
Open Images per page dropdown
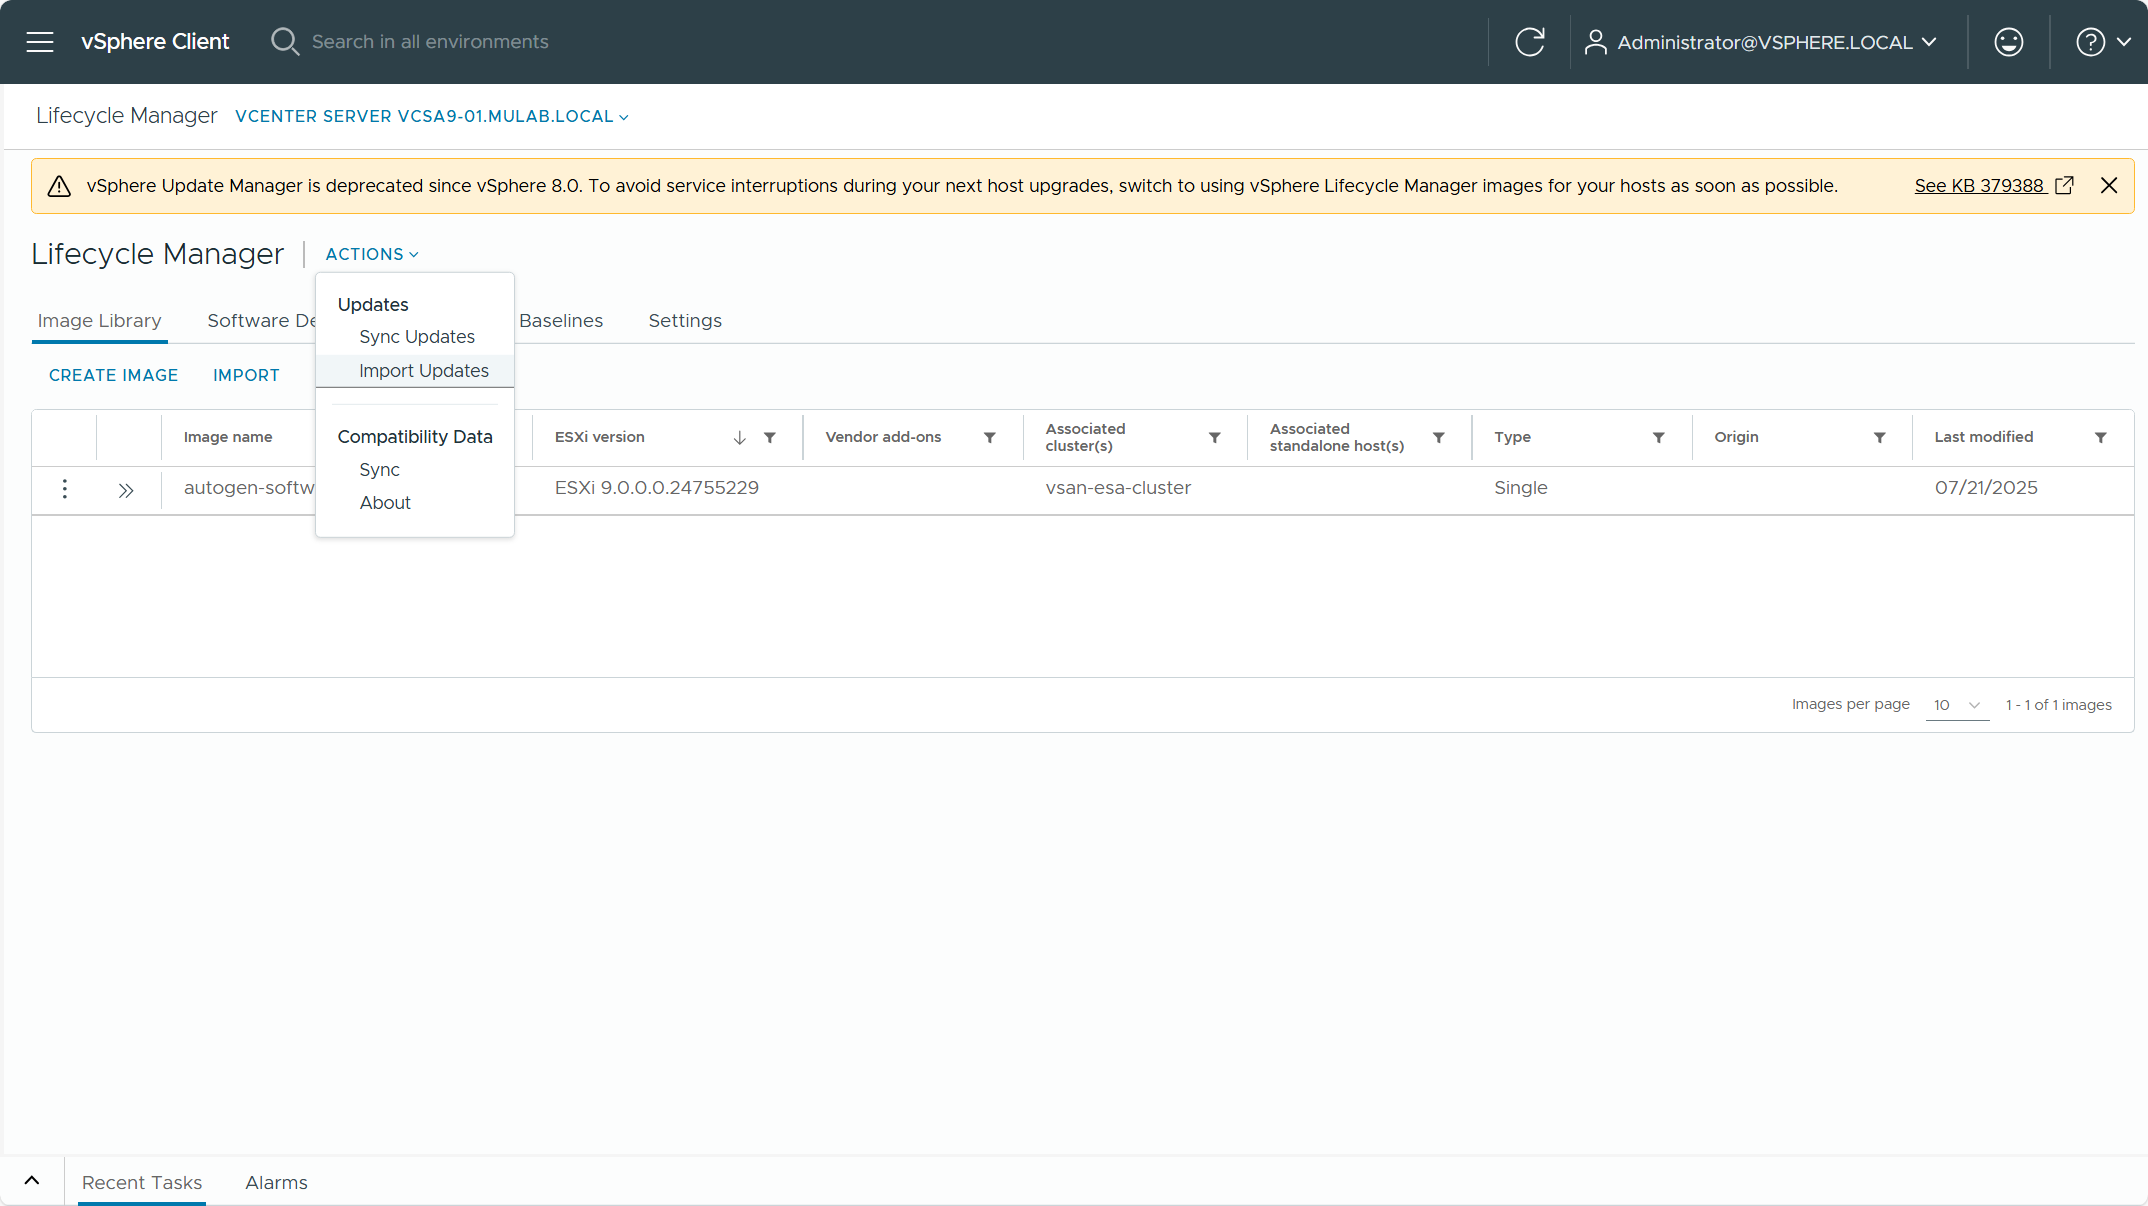pyautogui.click(x=1957, y=705)
